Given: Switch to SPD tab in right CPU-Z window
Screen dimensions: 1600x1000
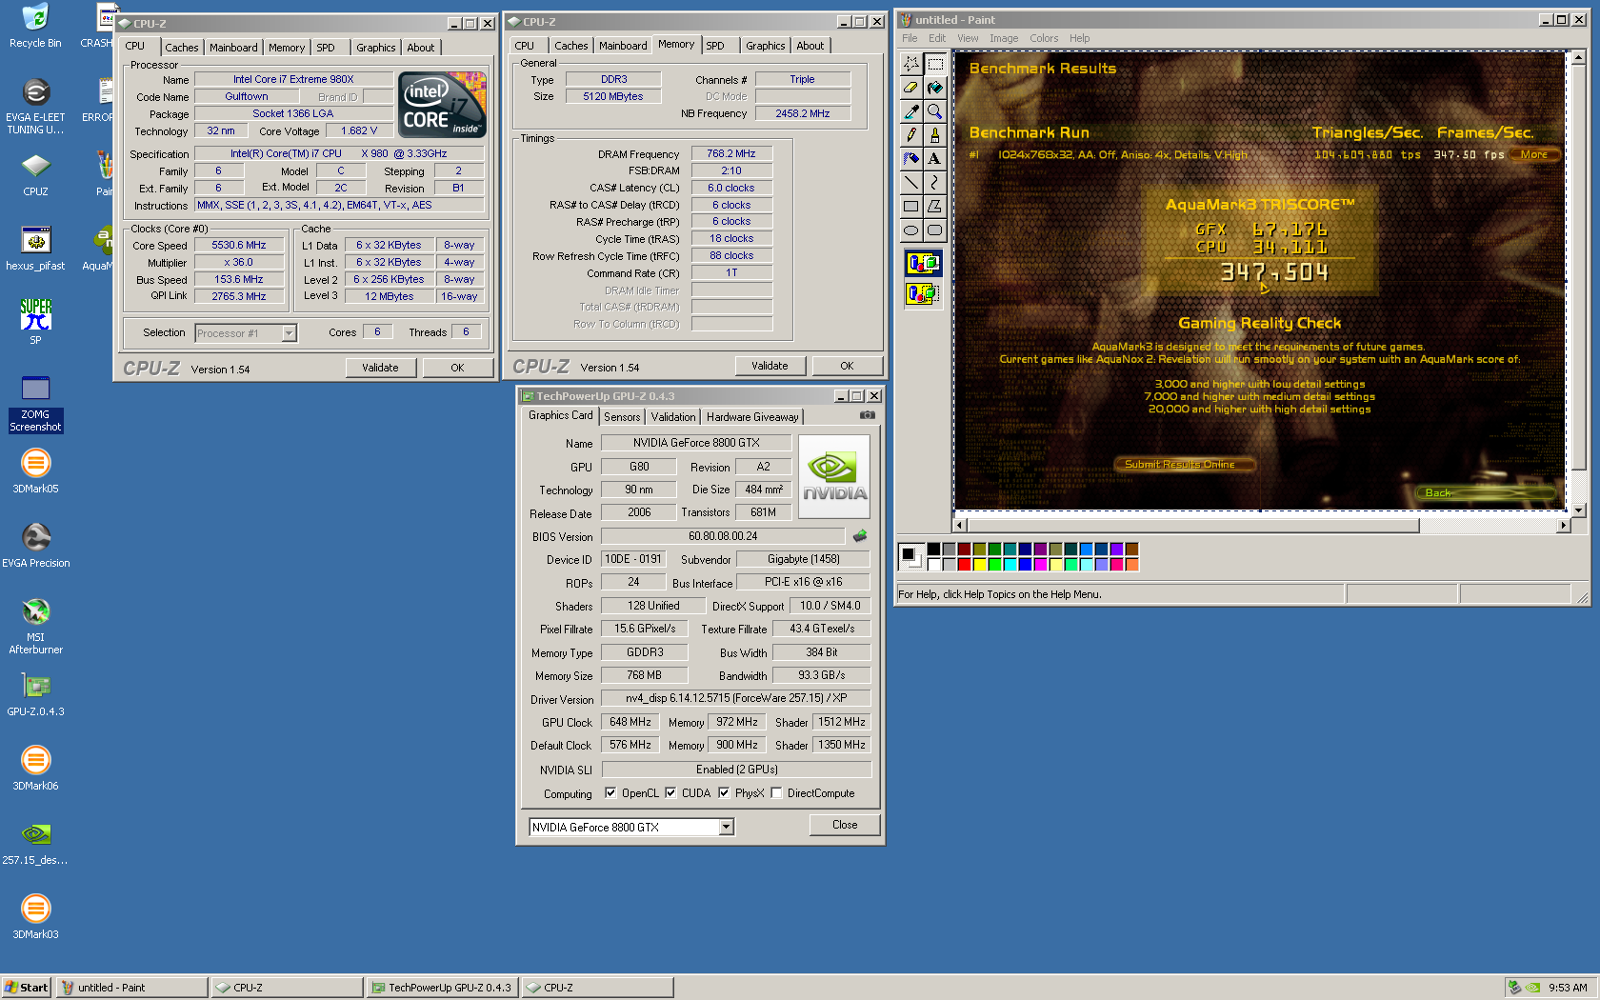Looking at the screenshot, I should tap(716, 45).
